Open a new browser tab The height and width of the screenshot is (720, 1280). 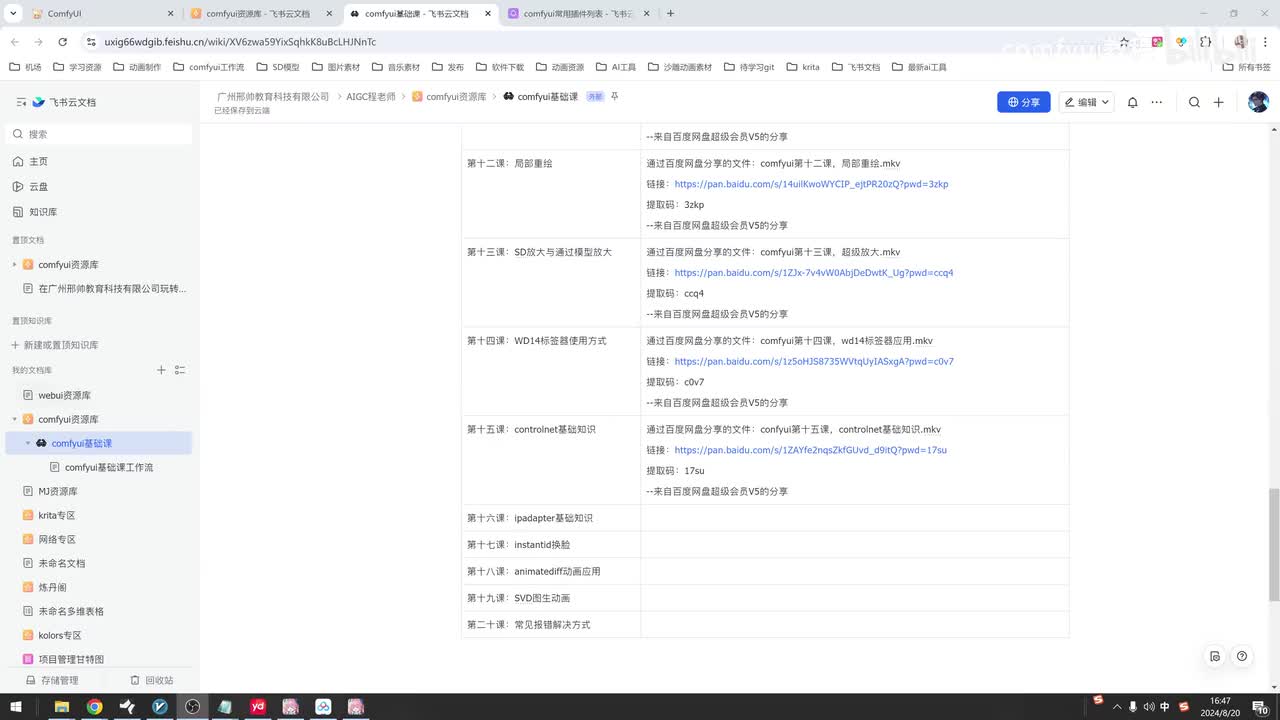click(670, 14)
